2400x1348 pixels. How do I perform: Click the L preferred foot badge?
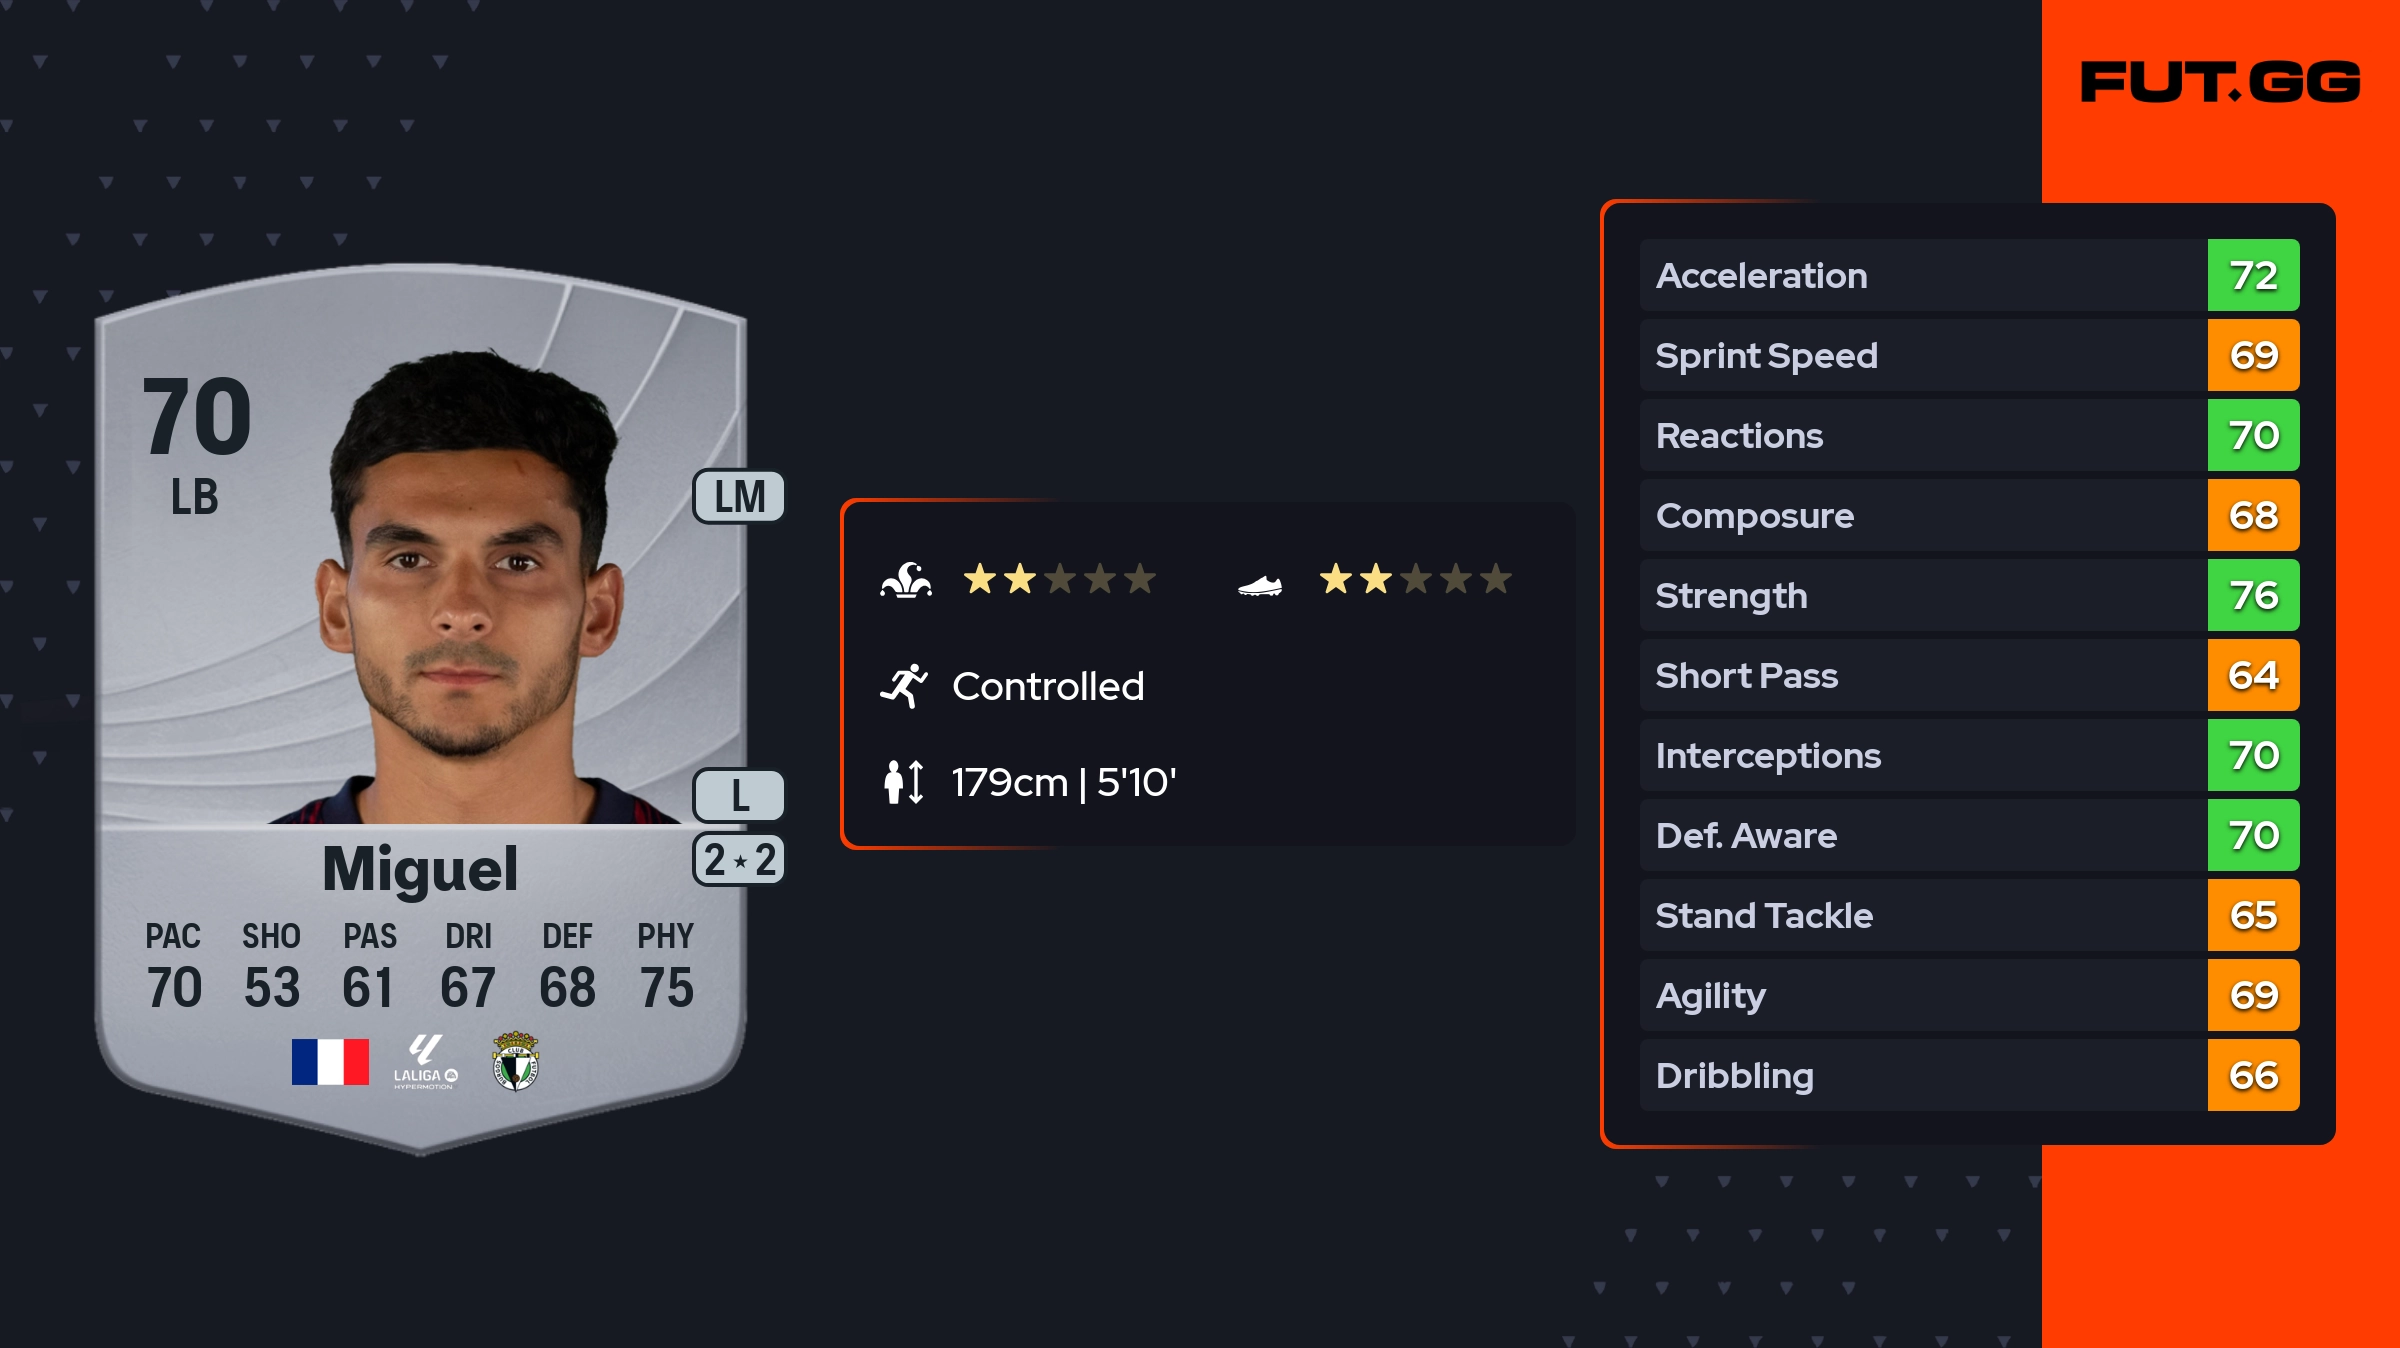[739, 796]
